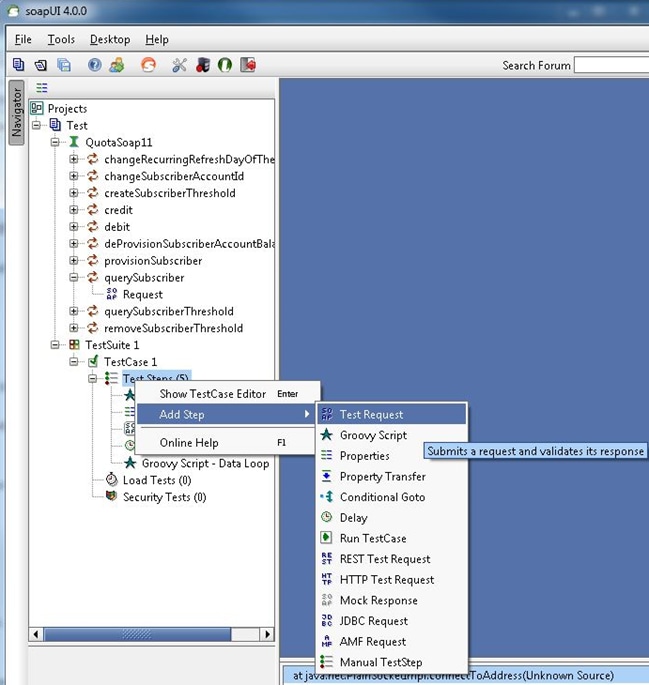Collapse the Test Steps (5) node

point(93,378)
